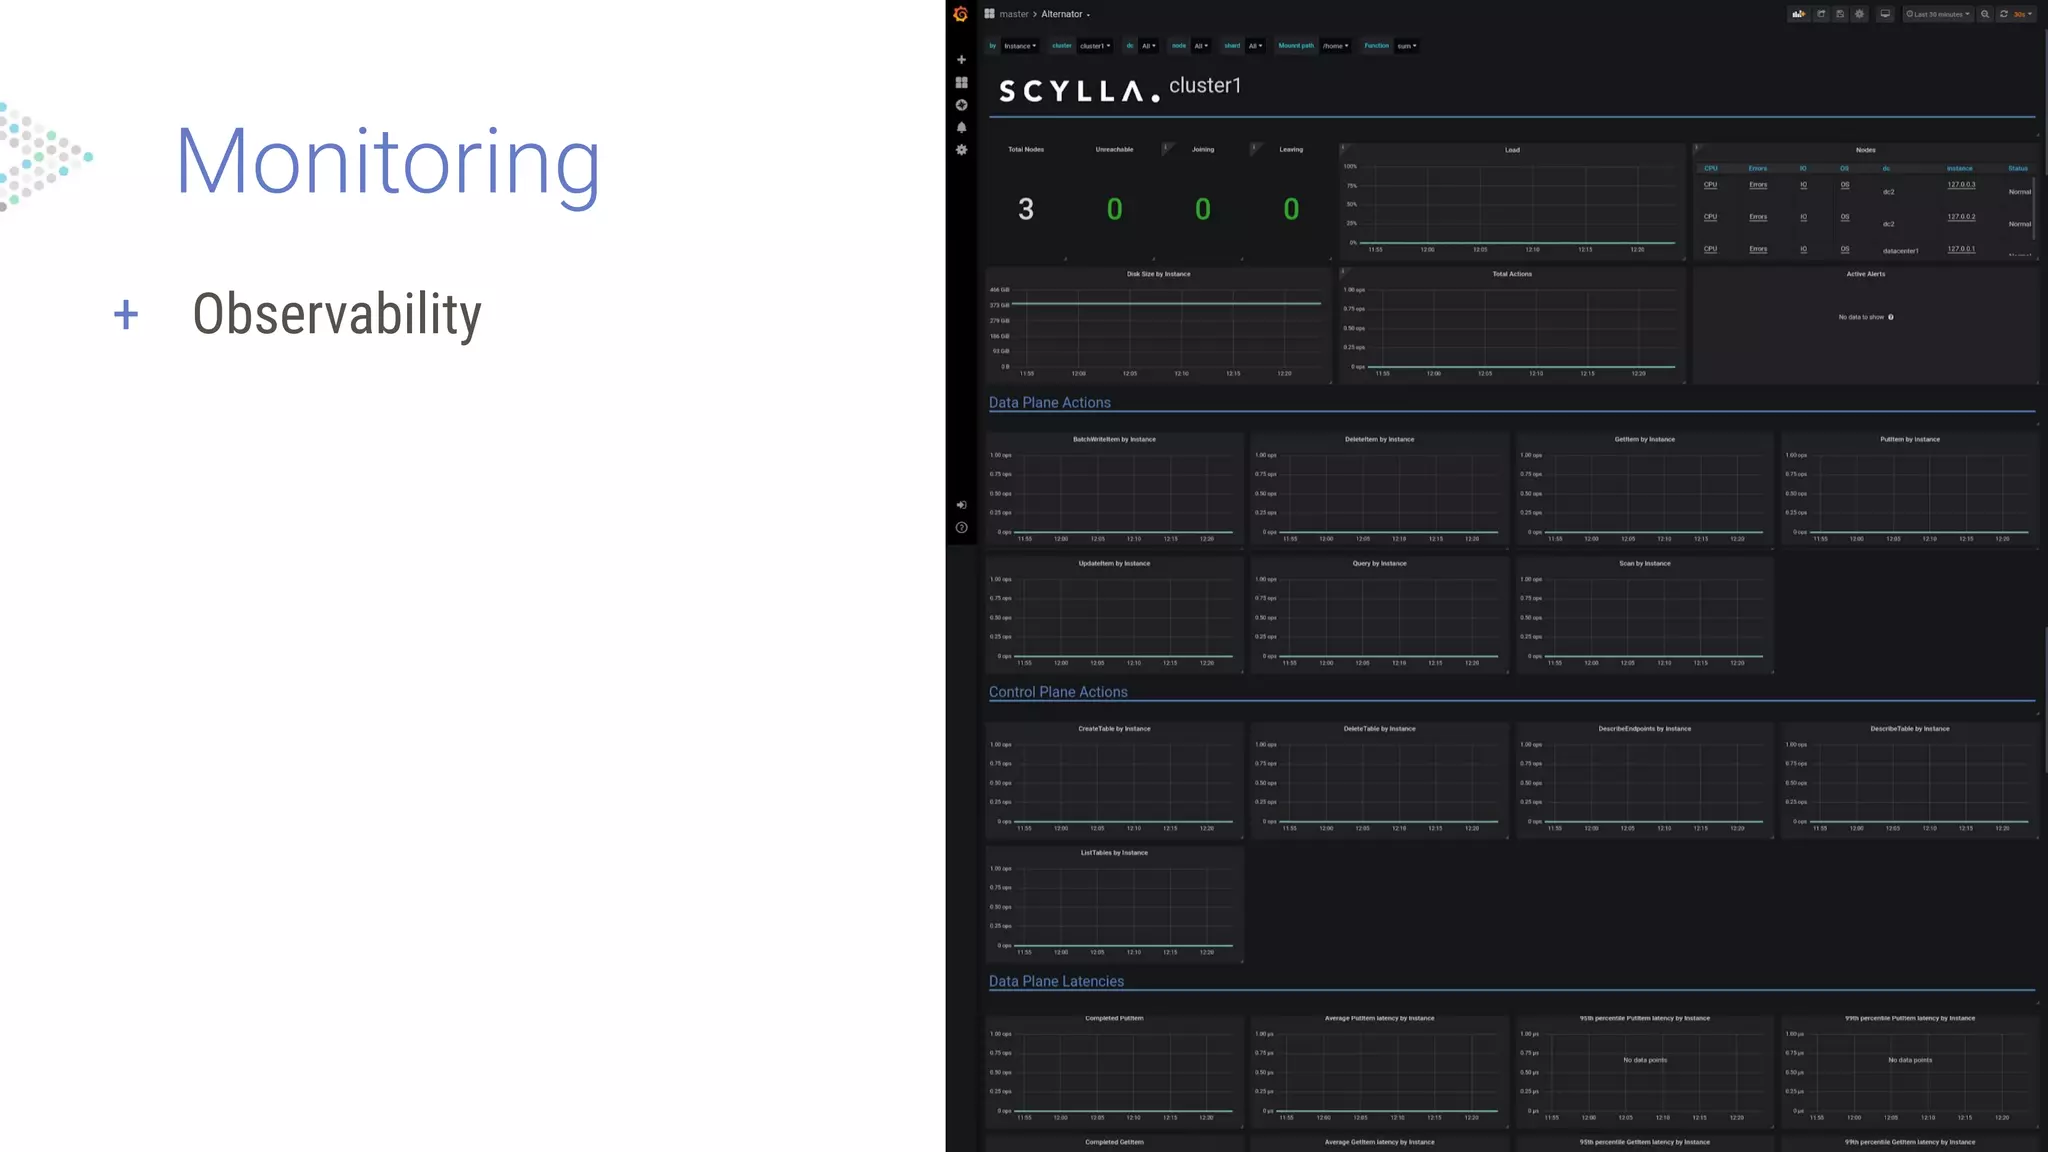Image resolution: width=2048 pixels, height=1152 pixels.
Task: Click OS link in 127.0.0.3 row
Action: pos(1844,184)
